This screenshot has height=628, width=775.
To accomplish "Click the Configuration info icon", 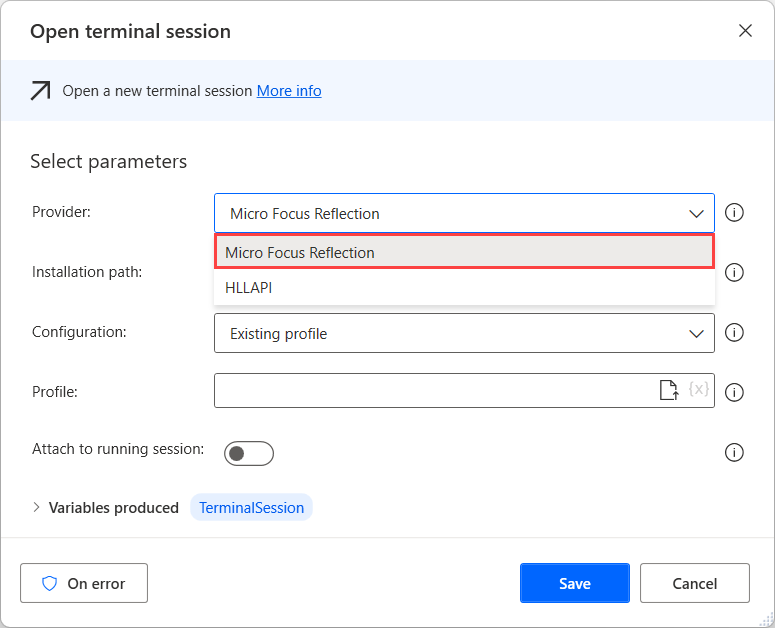I will tap(734, 333).
